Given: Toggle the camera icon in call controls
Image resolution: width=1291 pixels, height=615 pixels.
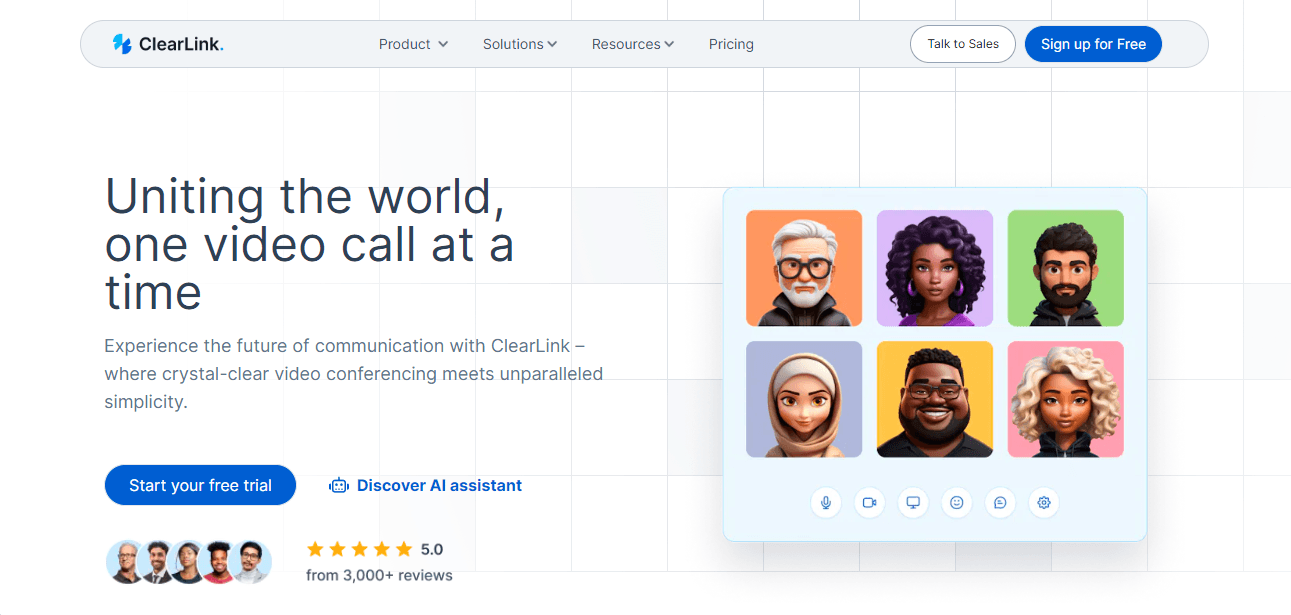Looking at the screenshot, I should [x=869, y=503].
